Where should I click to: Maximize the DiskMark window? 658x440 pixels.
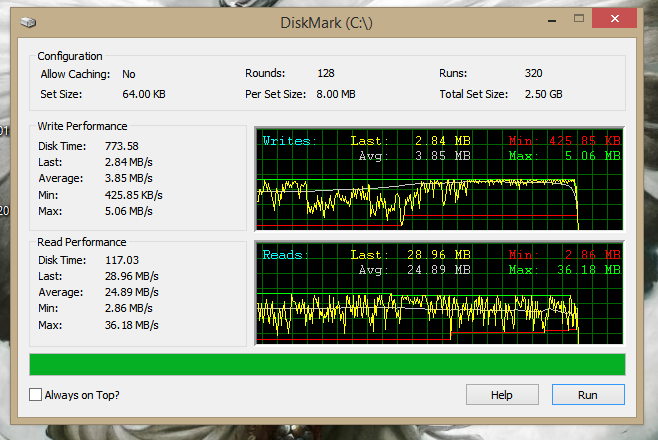579,18
